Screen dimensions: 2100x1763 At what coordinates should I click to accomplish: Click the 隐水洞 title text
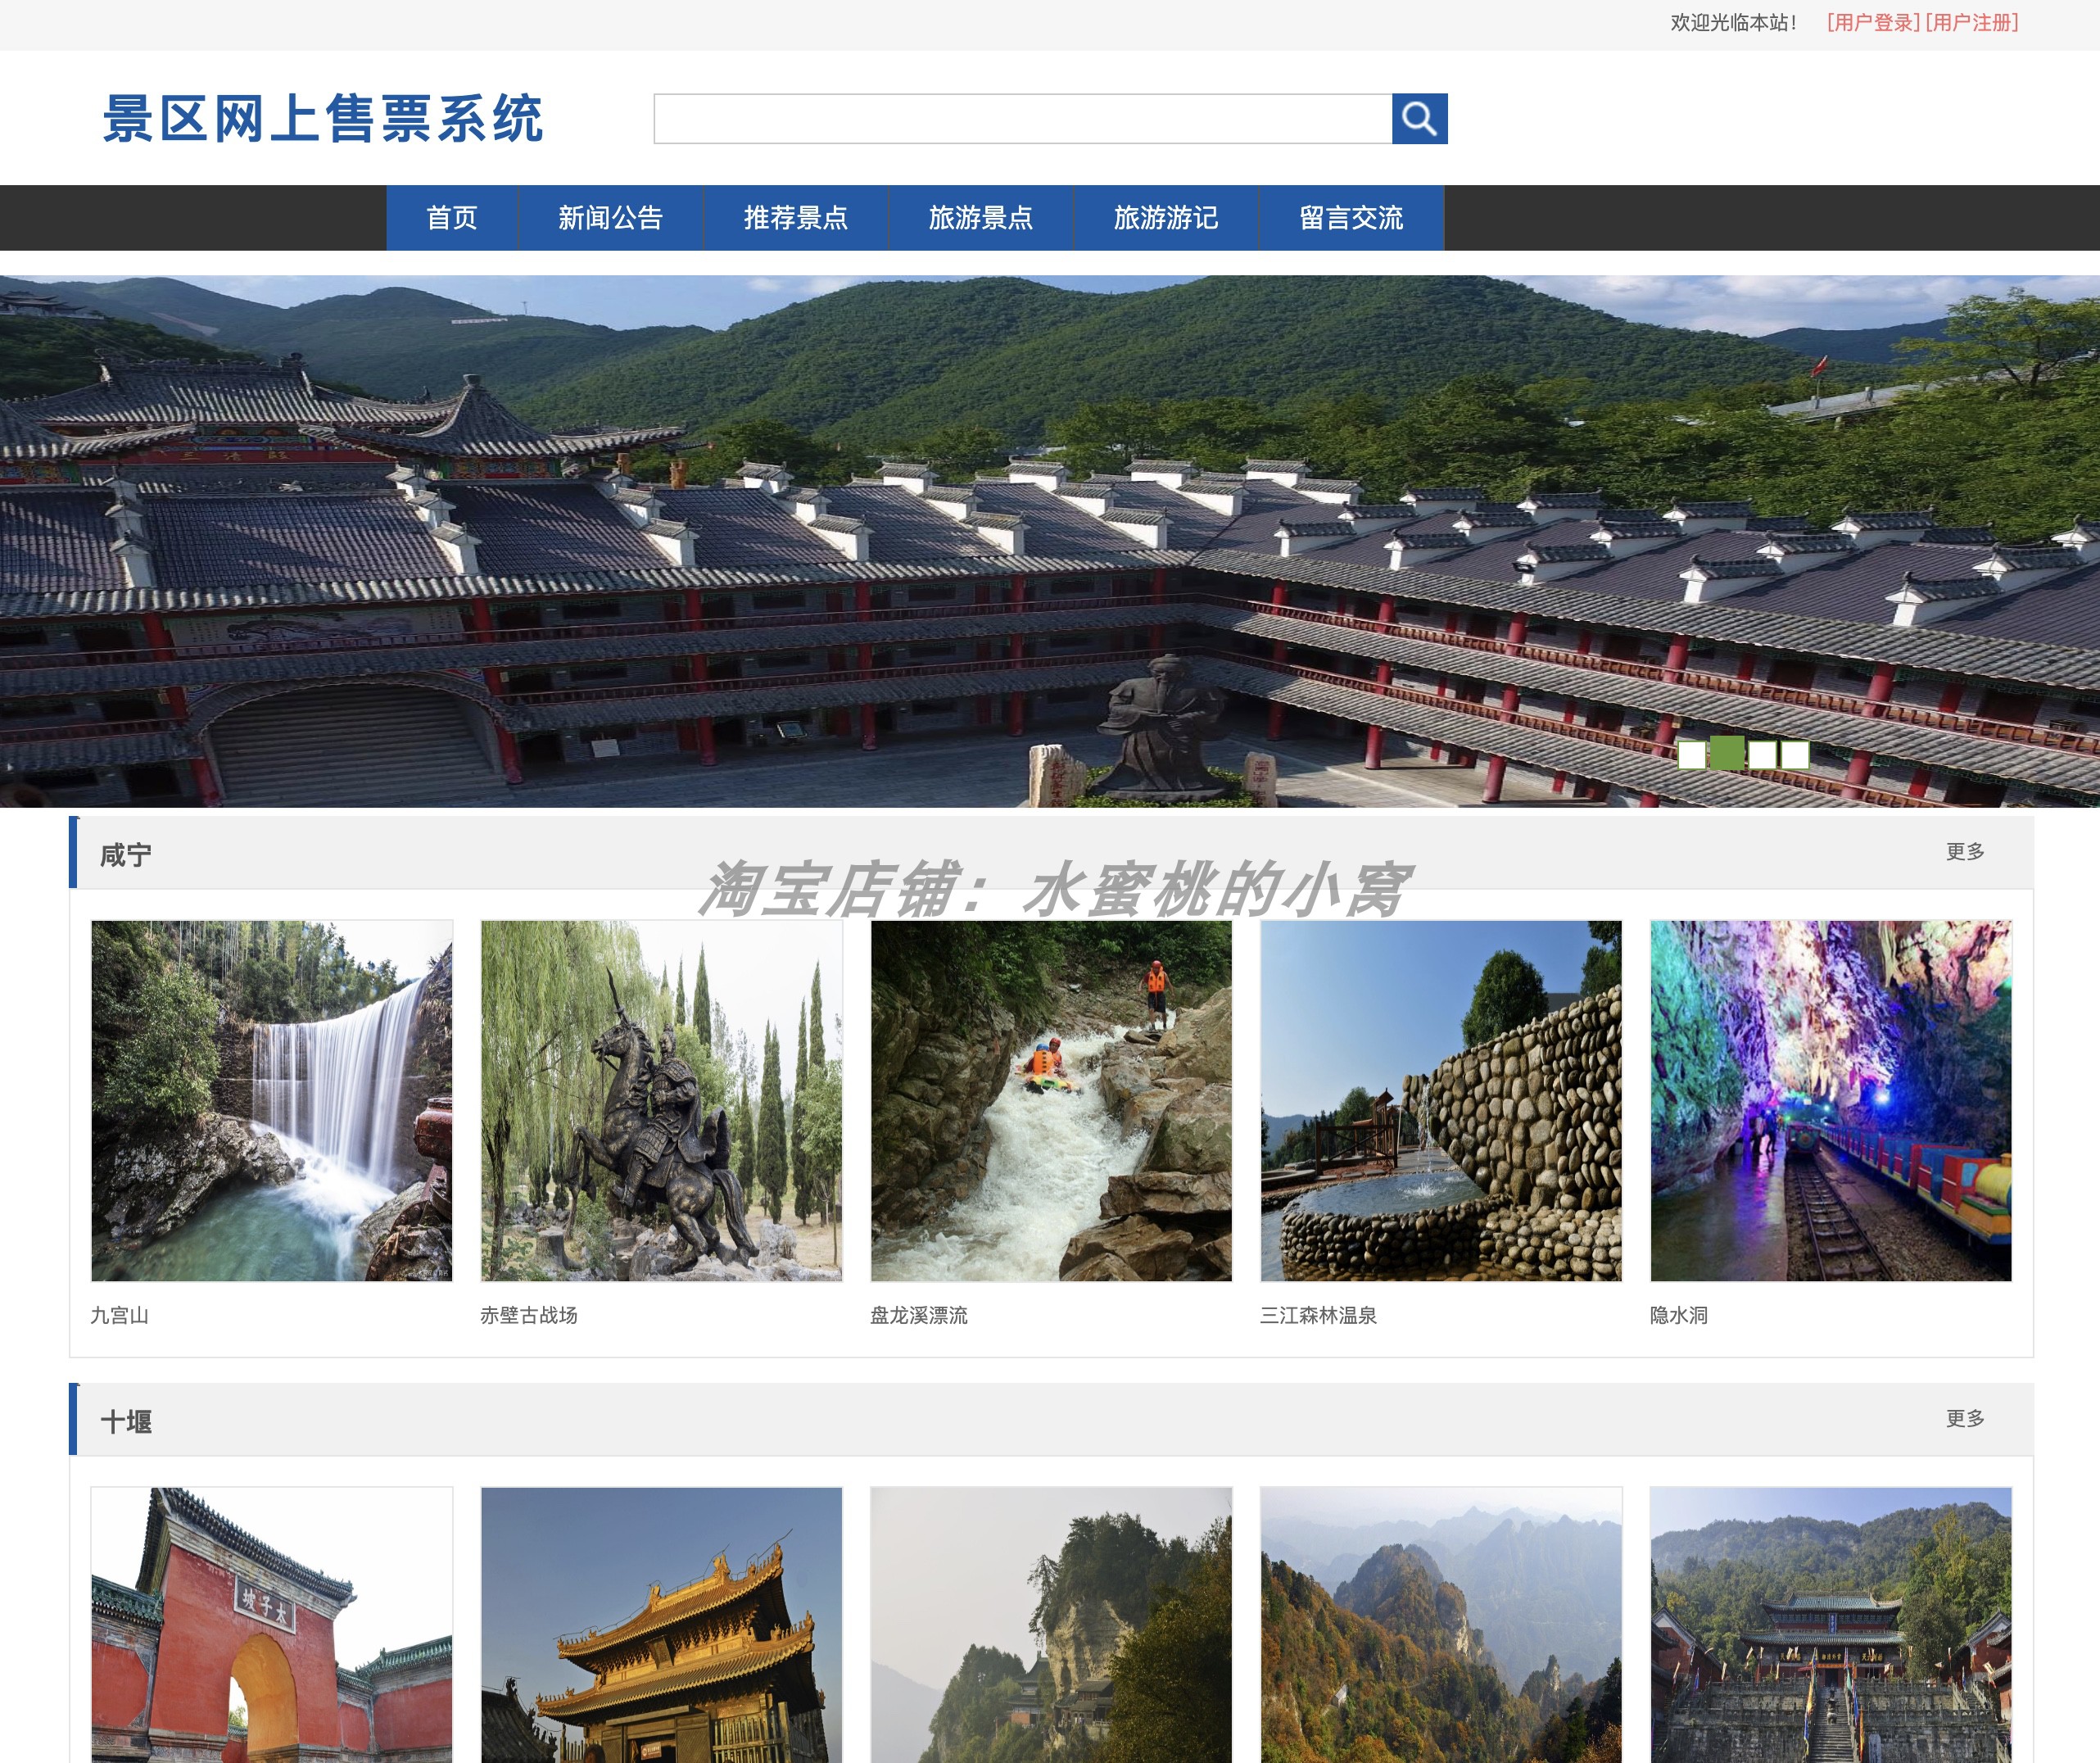1679,1315
